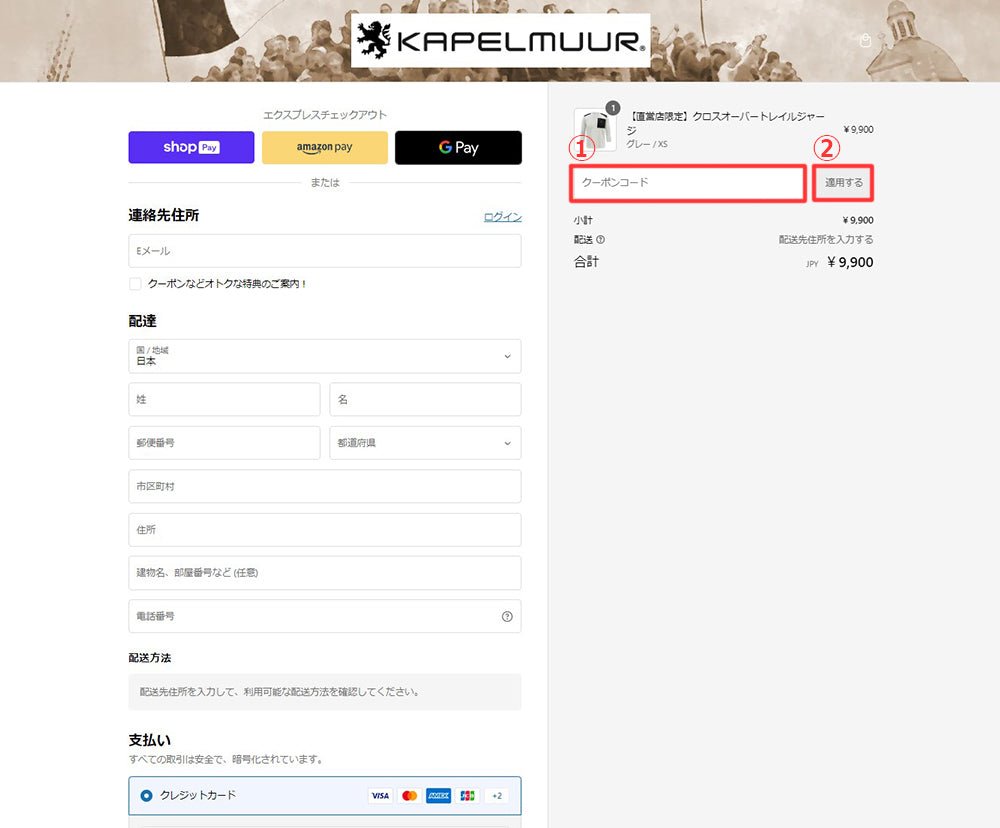
Task: Open the 国/地域 country dropdown
Action: pos(325,356)
